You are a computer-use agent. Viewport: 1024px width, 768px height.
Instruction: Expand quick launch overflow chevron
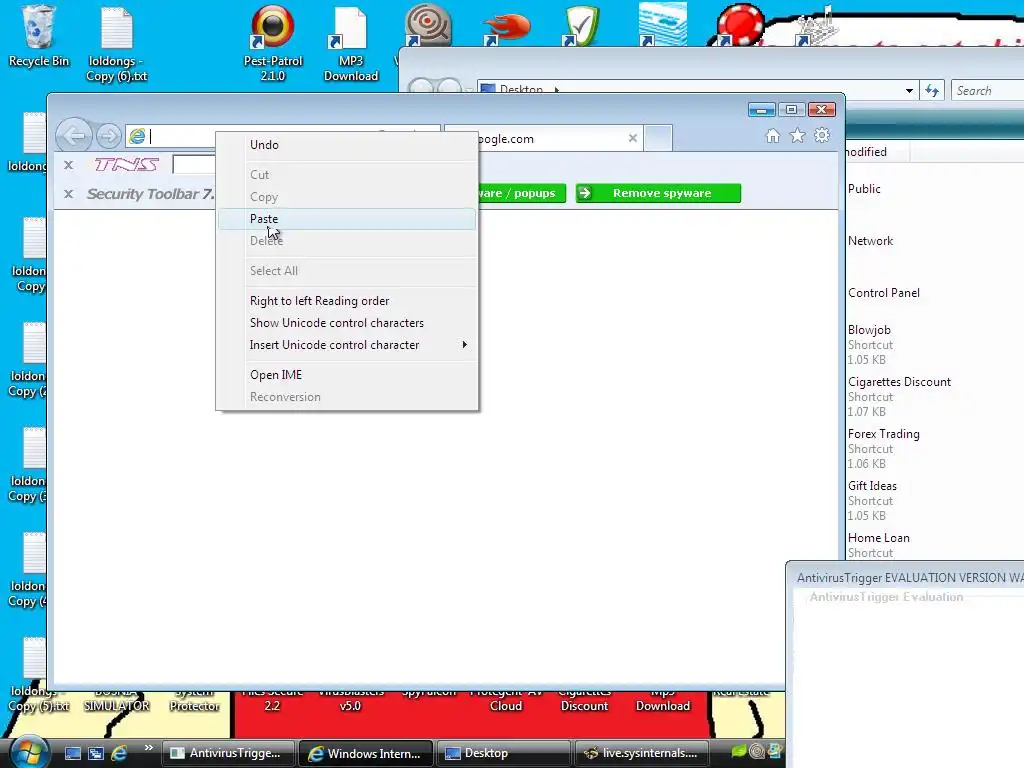tap(148, 748)
